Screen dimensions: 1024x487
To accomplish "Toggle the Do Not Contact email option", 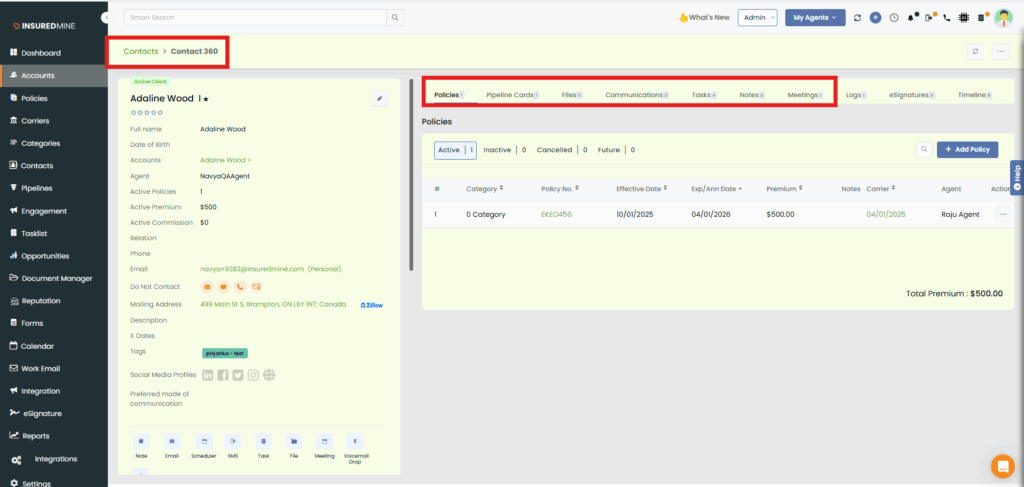I will 207,287.
